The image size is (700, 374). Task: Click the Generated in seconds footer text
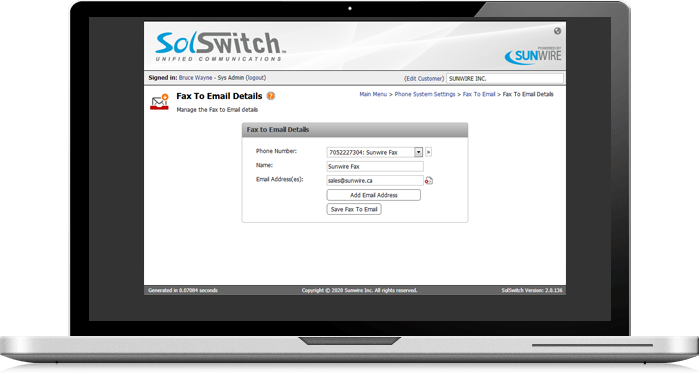[183, 291]
